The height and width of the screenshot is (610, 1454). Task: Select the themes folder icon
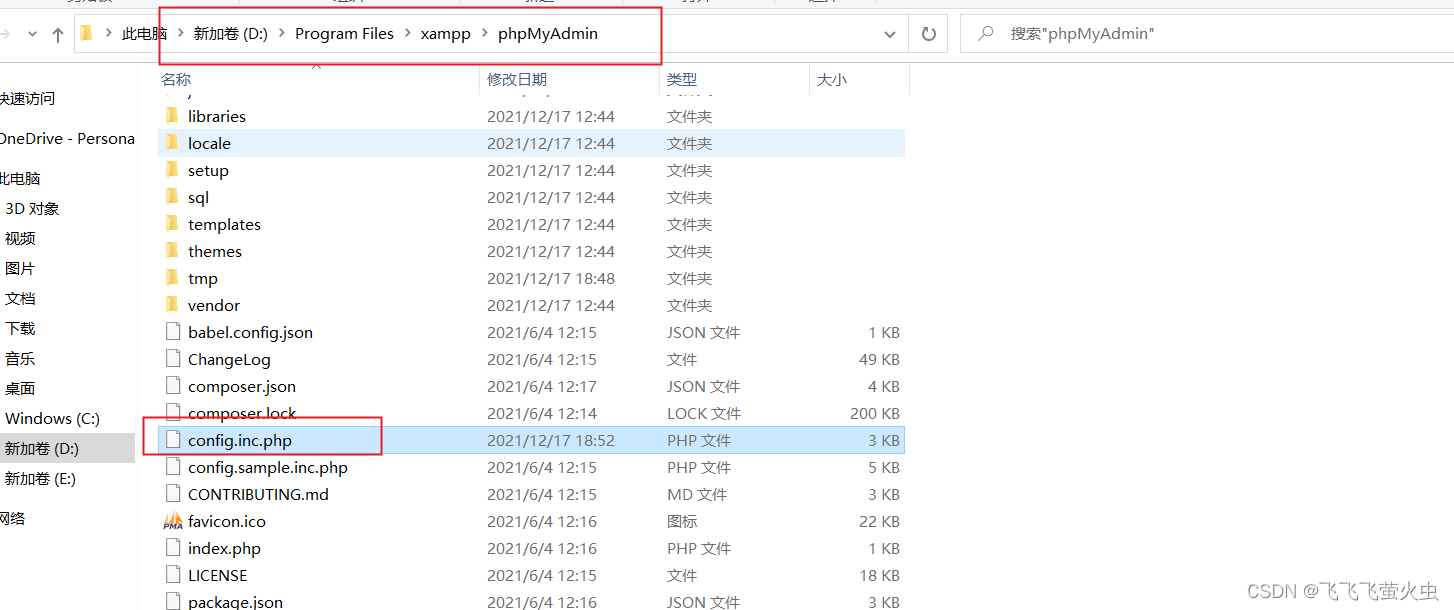(171, 251)
